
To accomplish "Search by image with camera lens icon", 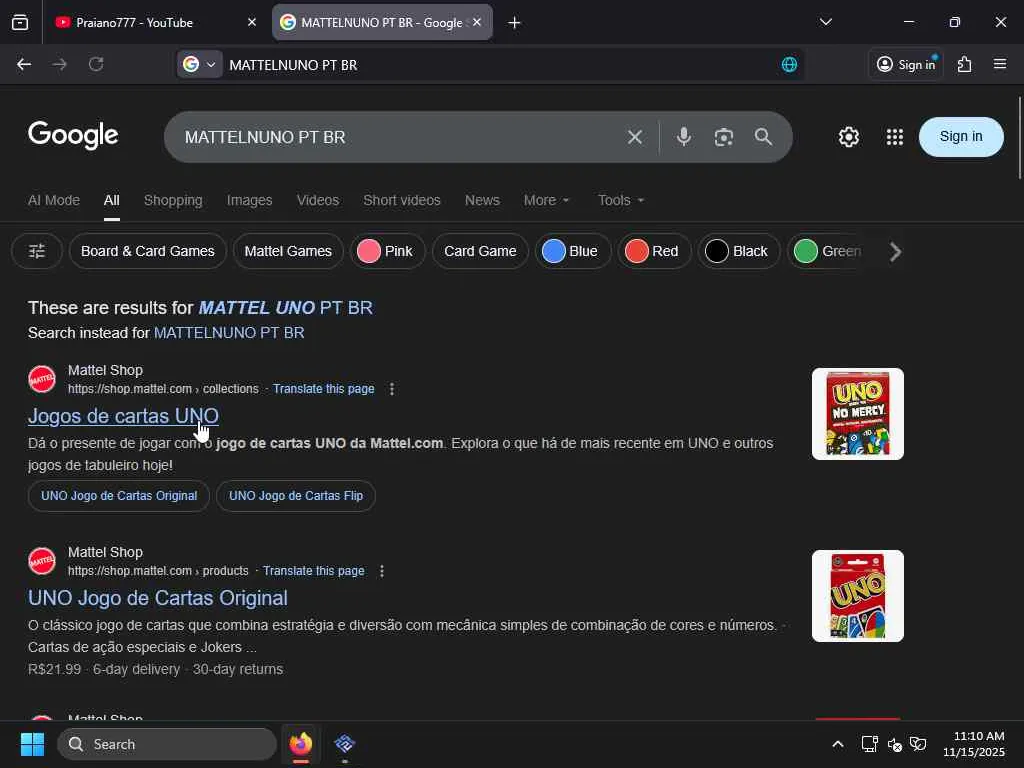I will point(724,137).
